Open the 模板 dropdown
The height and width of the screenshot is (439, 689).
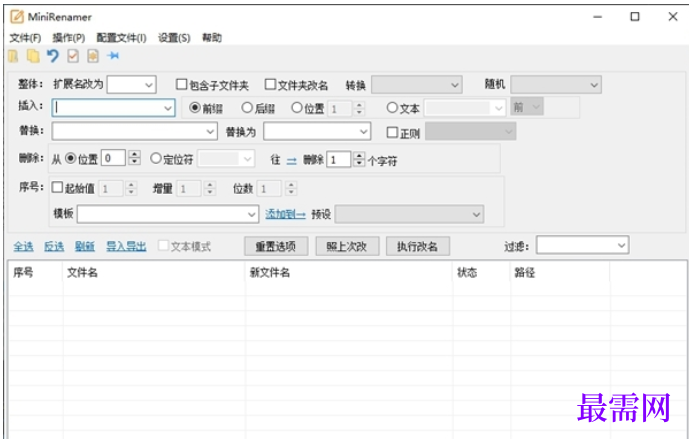pyautogui.click(x=168, y=214)
